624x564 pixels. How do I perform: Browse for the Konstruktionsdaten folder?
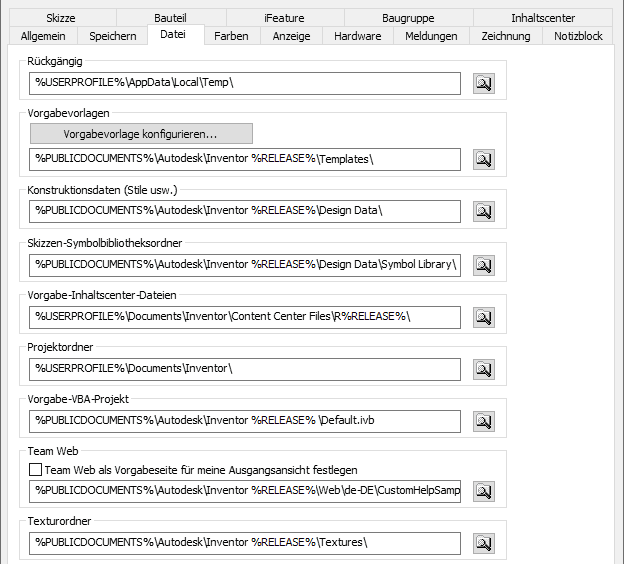coord(484,211)
